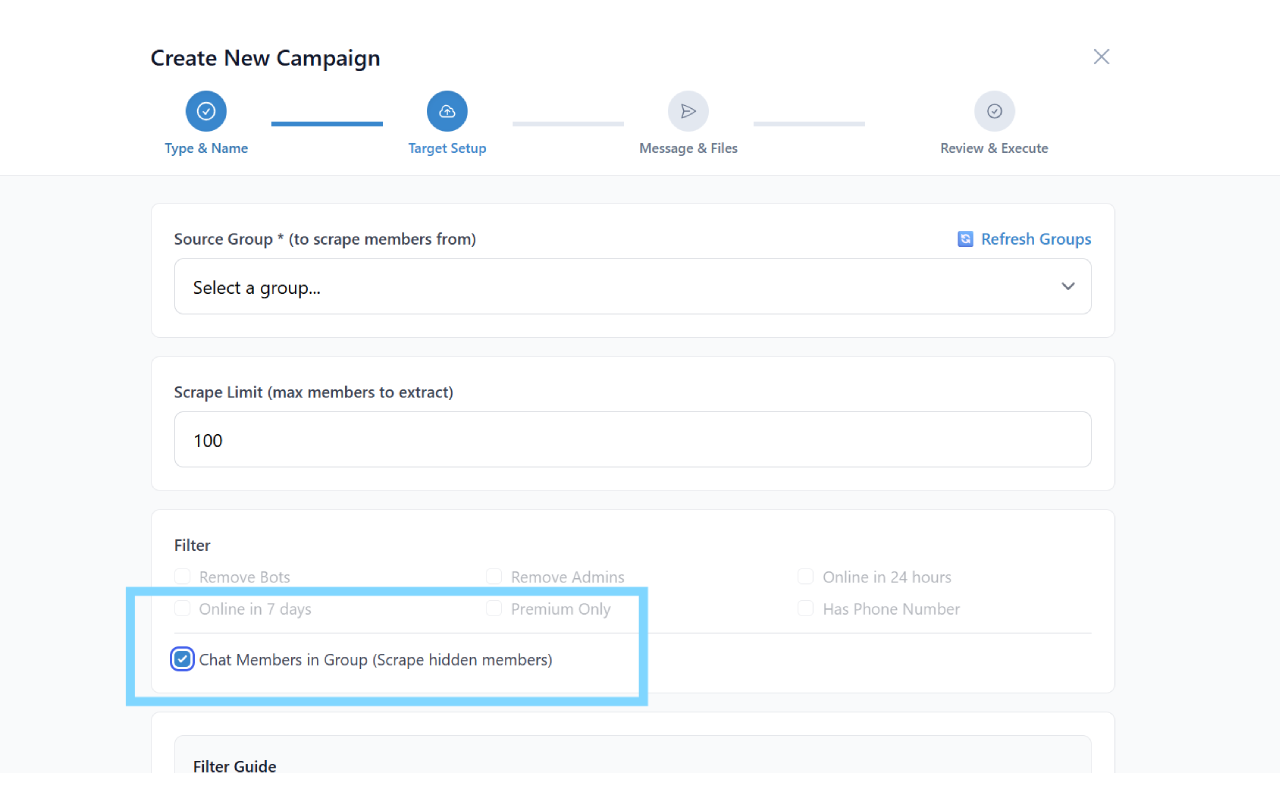This screenshot has height=800, width=1280.
Task: Click the Target Setup cloud upload icon
Action: pyautogui.click(x=447, y=111)
